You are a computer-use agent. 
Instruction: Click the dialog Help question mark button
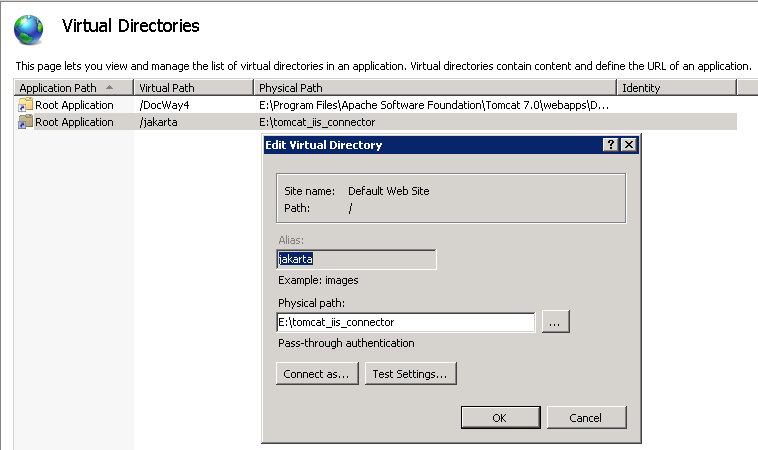click(x=610, y=145)
